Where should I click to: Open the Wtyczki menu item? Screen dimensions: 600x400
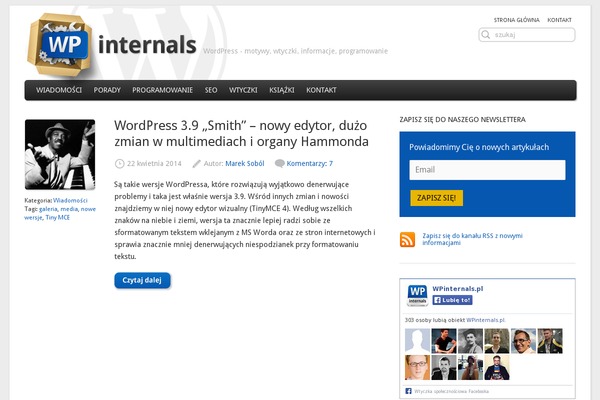243,90
